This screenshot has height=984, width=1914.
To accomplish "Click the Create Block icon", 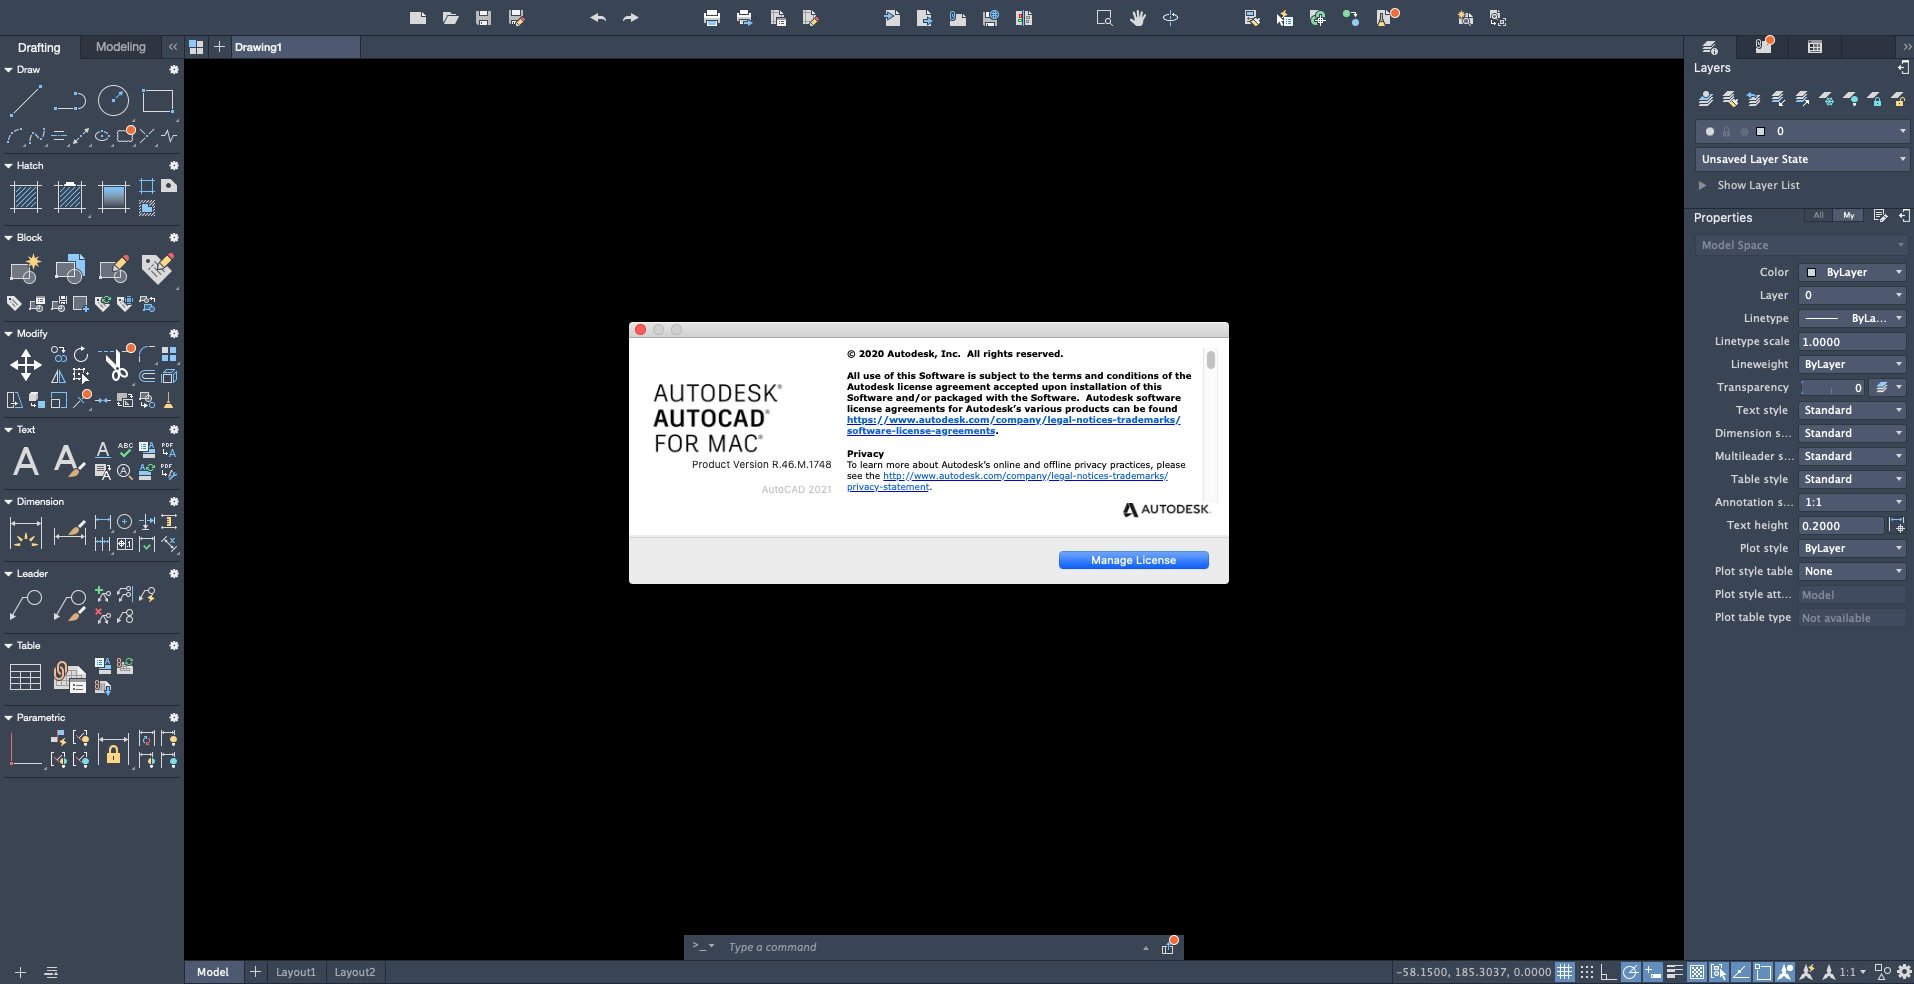I will [25, 269].
